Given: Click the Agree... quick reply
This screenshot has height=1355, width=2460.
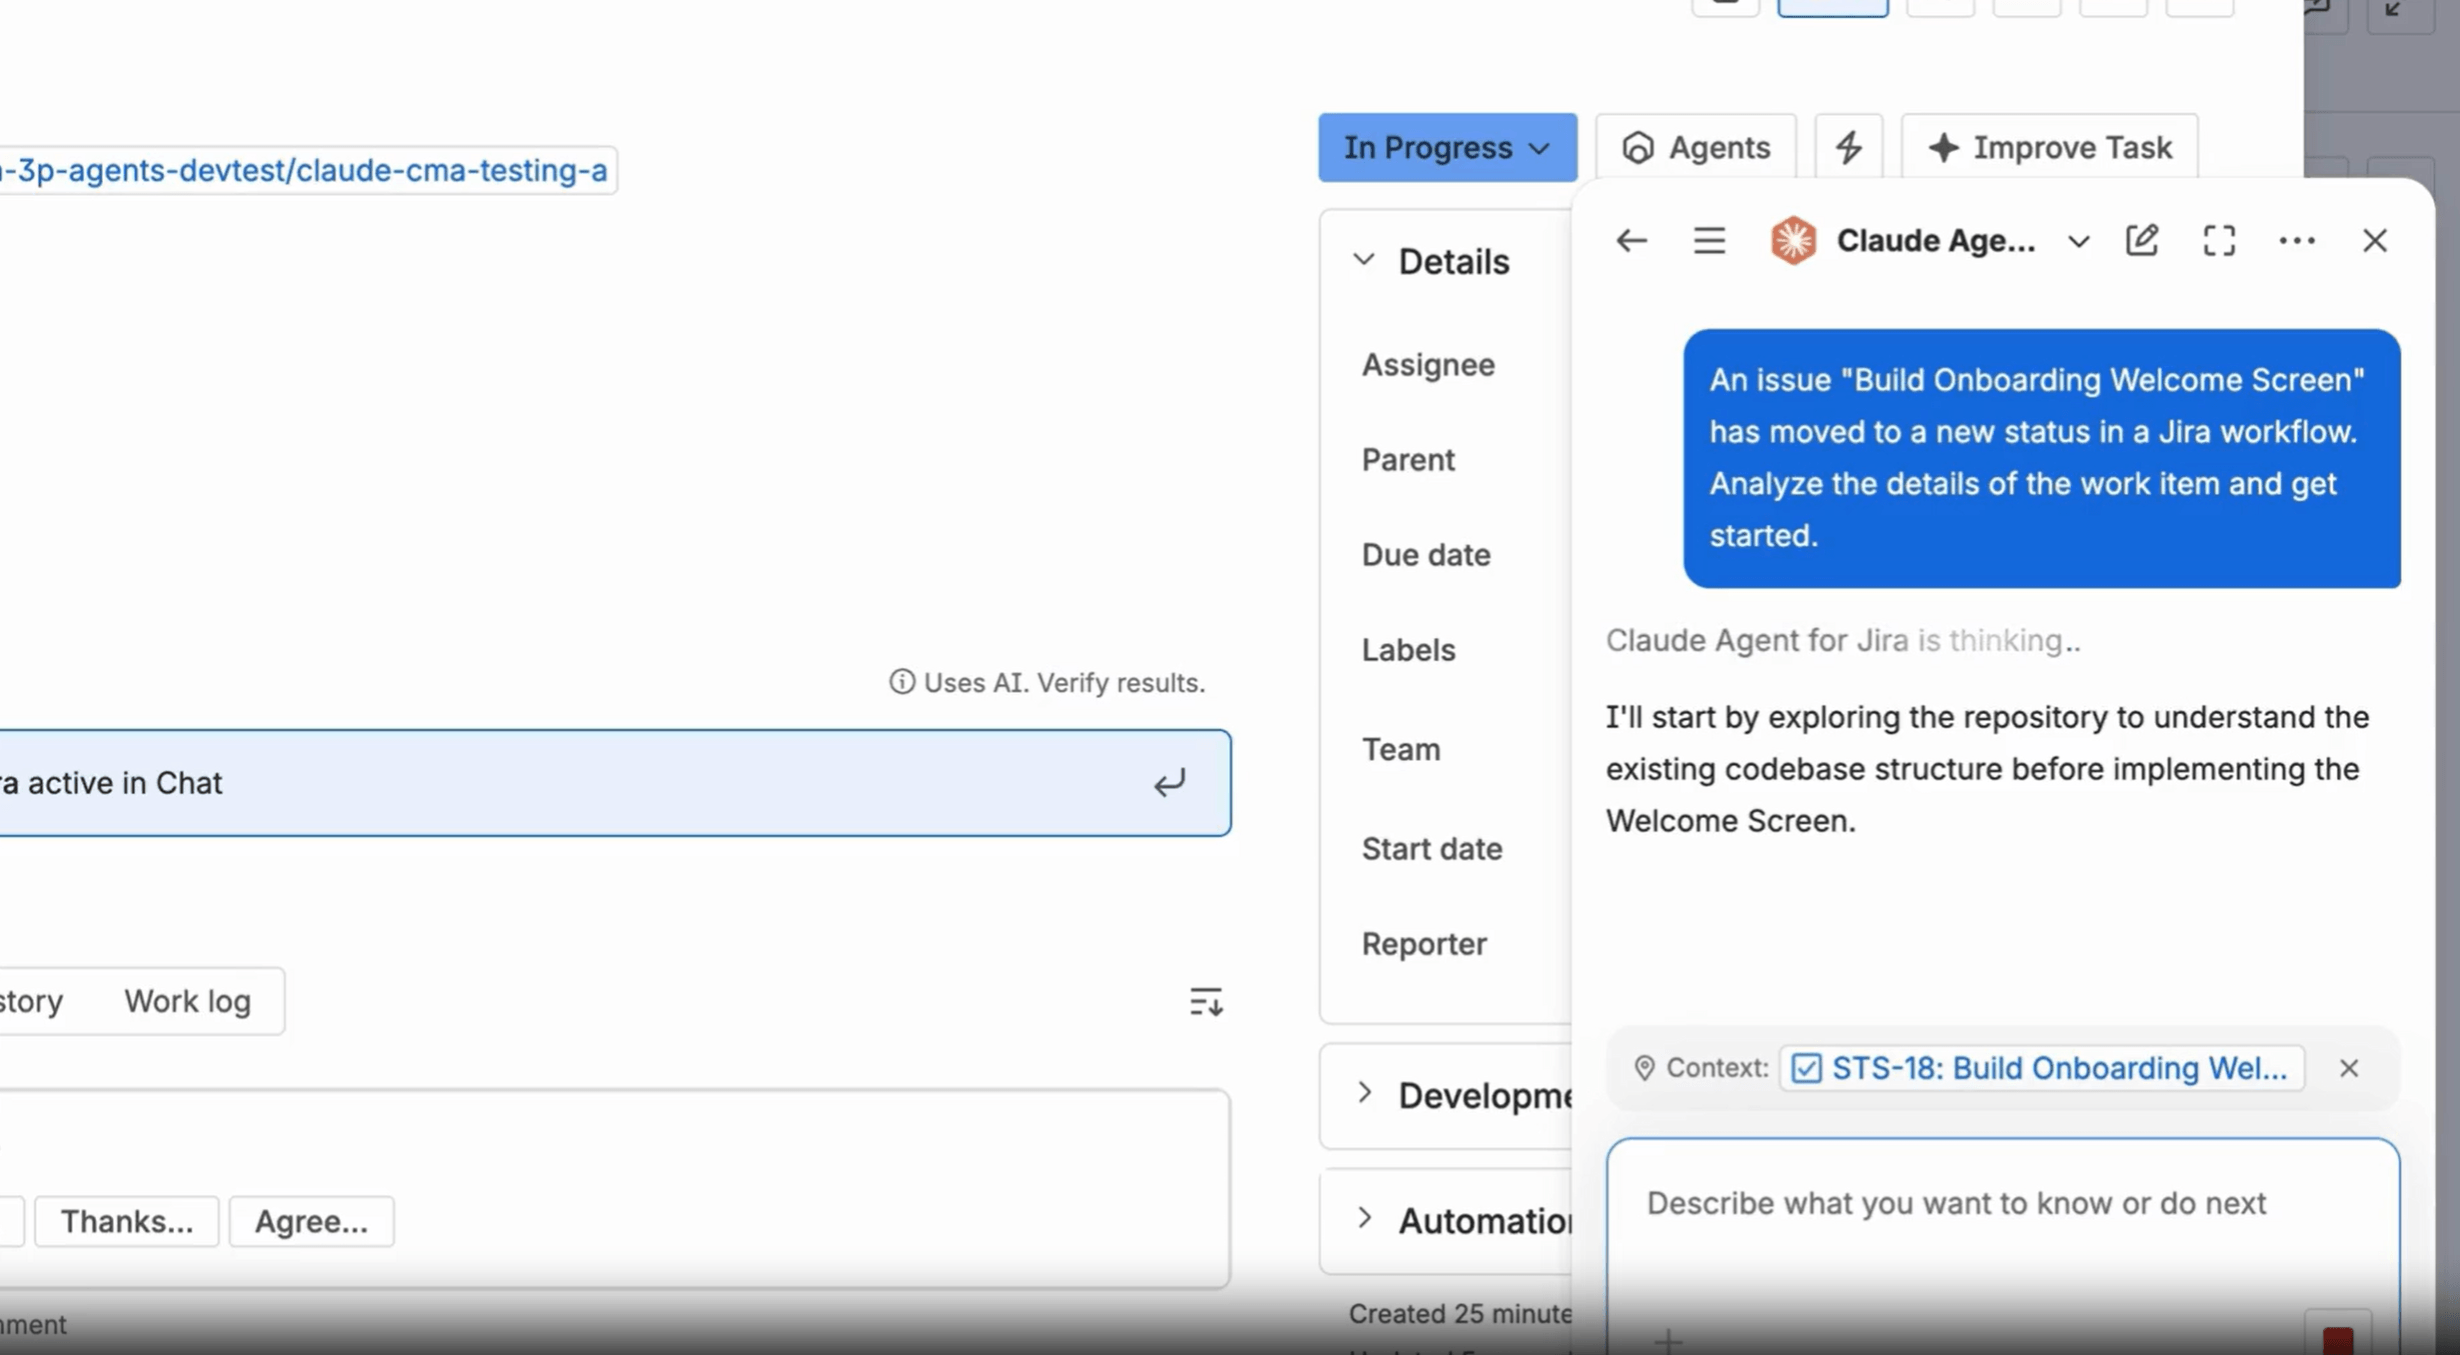Looking at the screenshot, I should pos(311,1221).
